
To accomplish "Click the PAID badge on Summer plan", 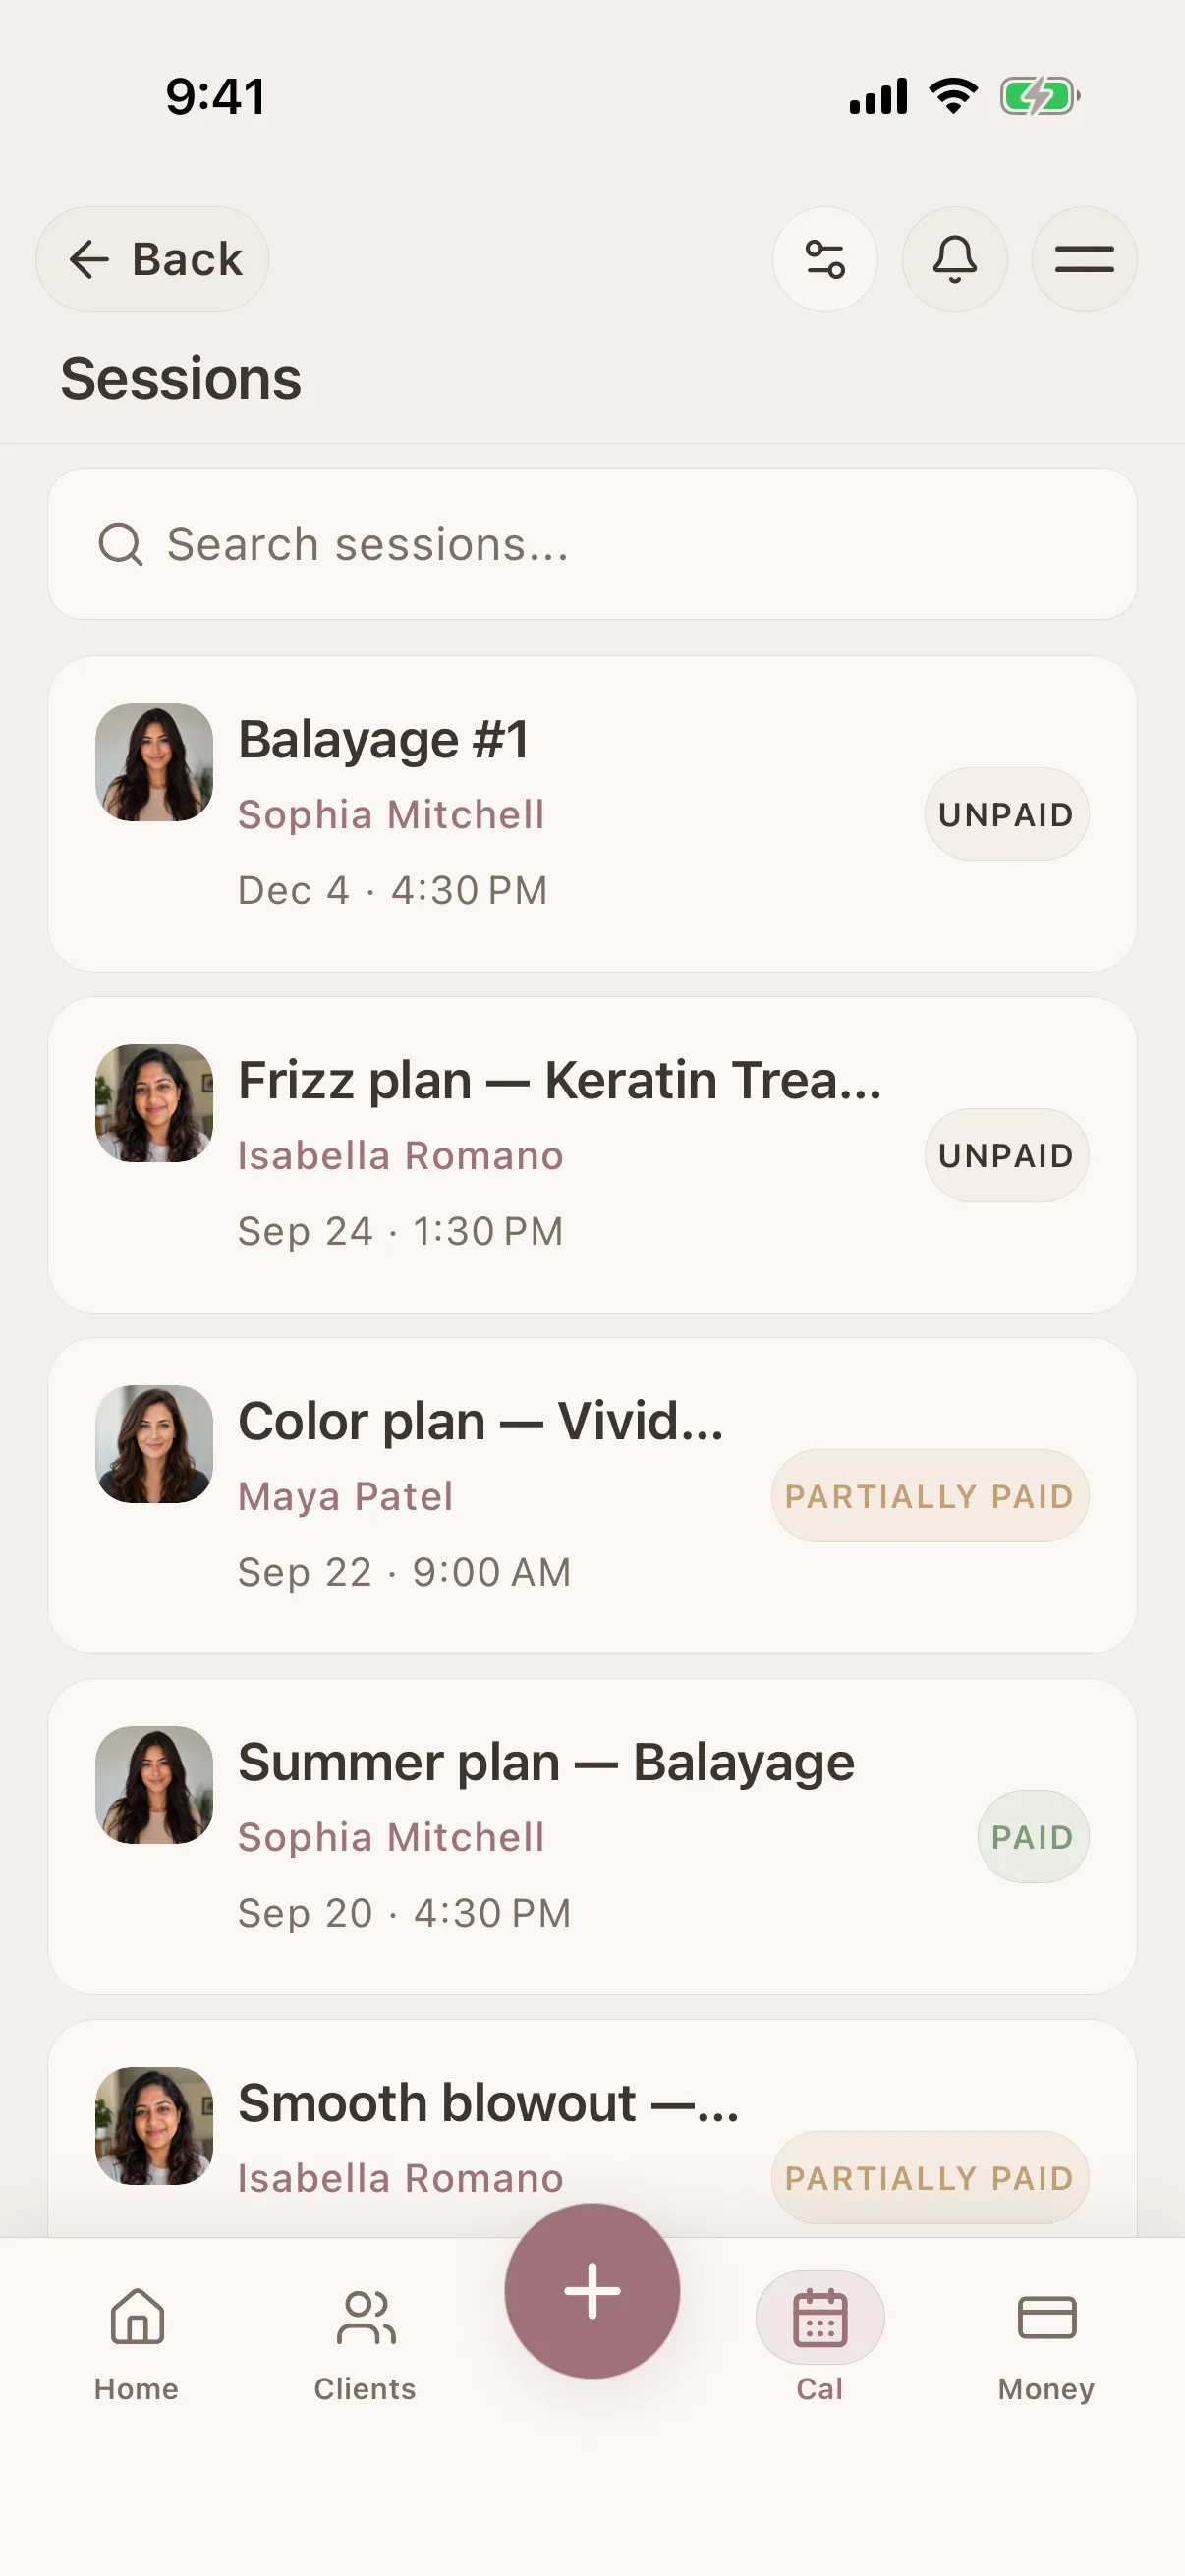I will pyautogui.click(x=1033, y=1837).
